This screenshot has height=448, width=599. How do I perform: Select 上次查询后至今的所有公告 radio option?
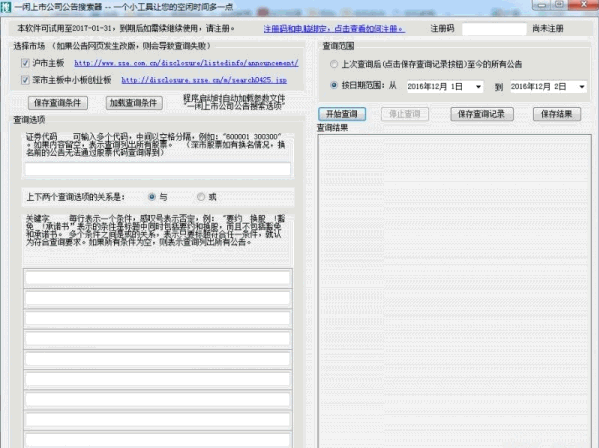point(334,64)
